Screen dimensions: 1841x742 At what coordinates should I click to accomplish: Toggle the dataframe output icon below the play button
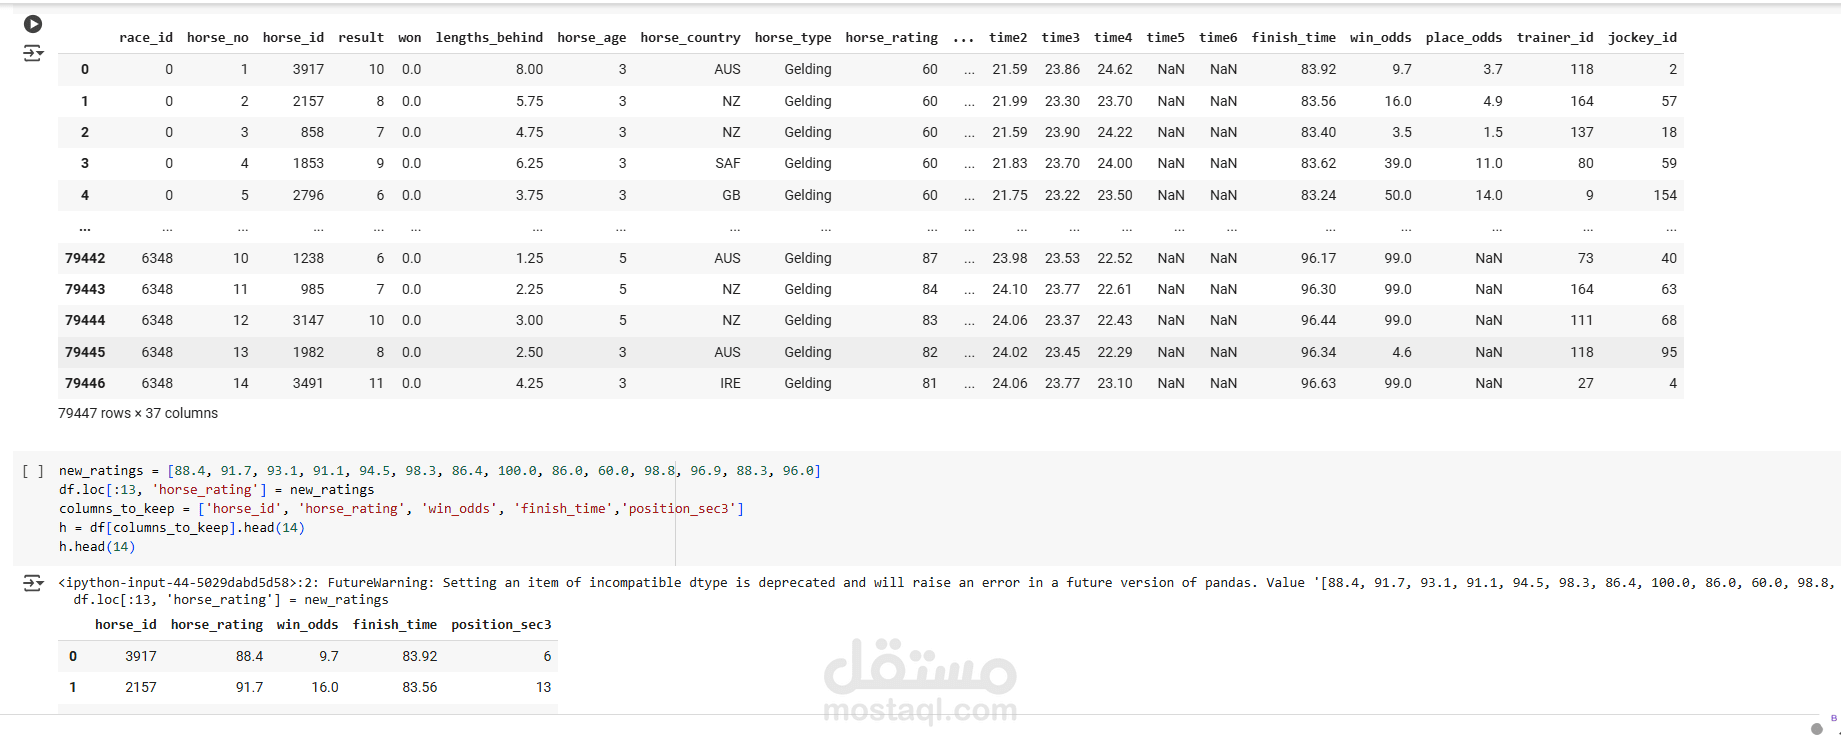pos(33,53)
